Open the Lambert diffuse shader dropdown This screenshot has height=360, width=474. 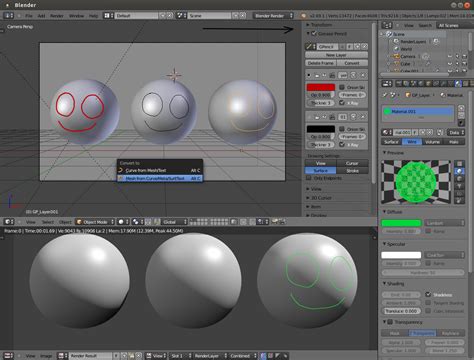tap(445, 223)
